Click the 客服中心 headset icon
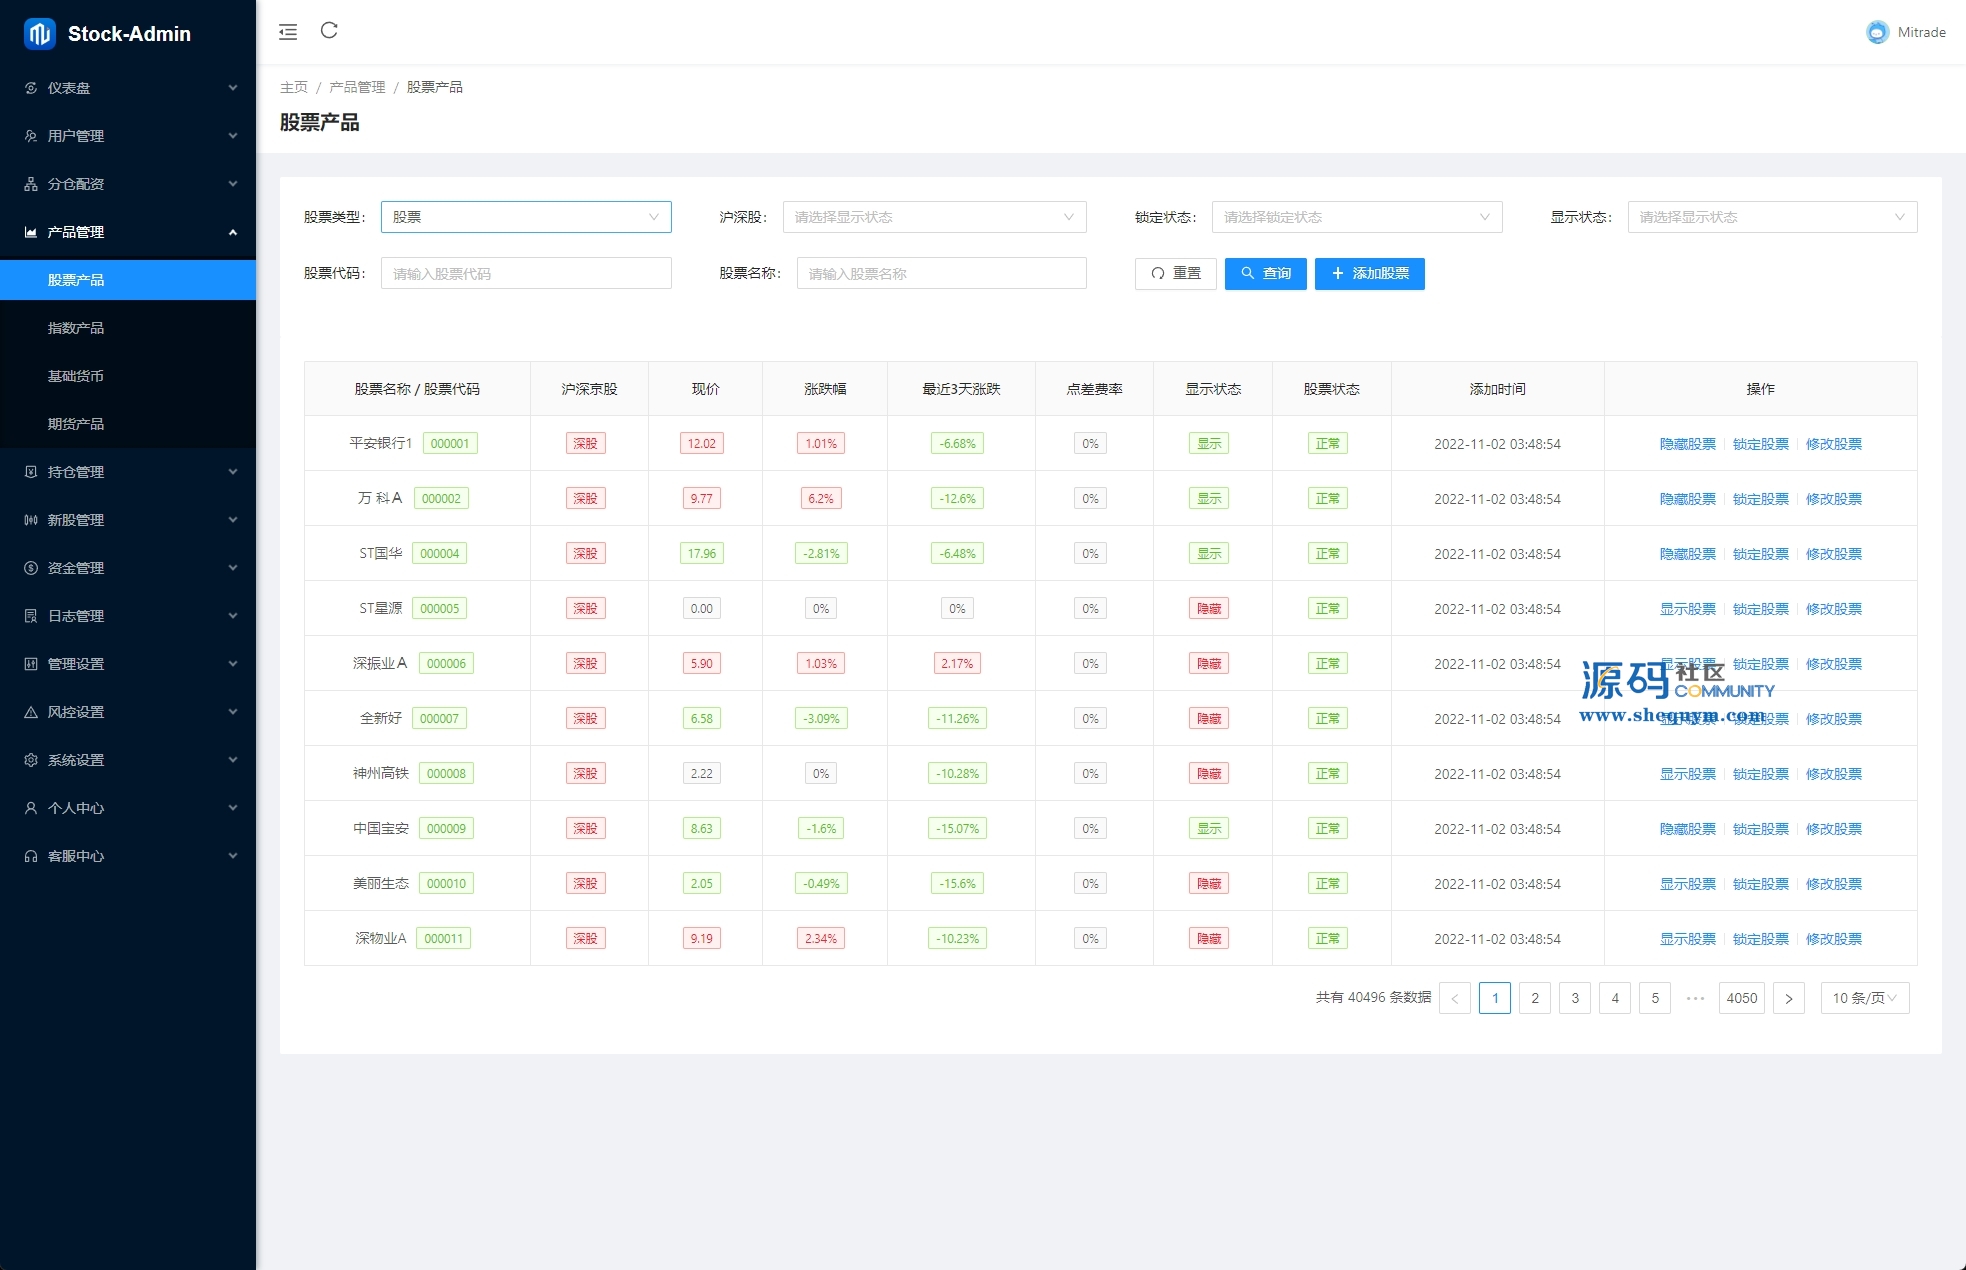Viewport: 1966px width, 1270px height. pyautogui.click(x=31, y=856)
